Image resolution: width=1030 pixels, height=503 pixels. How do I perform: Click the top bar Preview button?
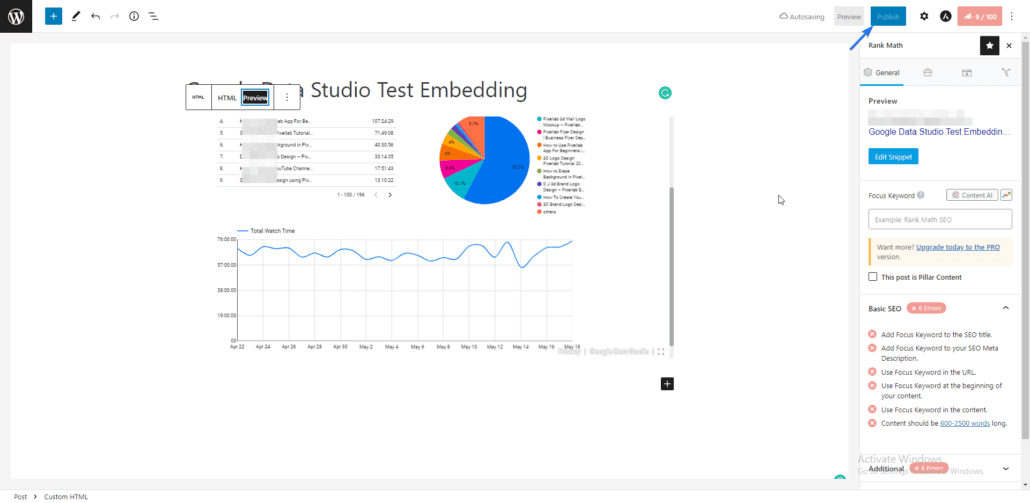(x=849, y=16)
